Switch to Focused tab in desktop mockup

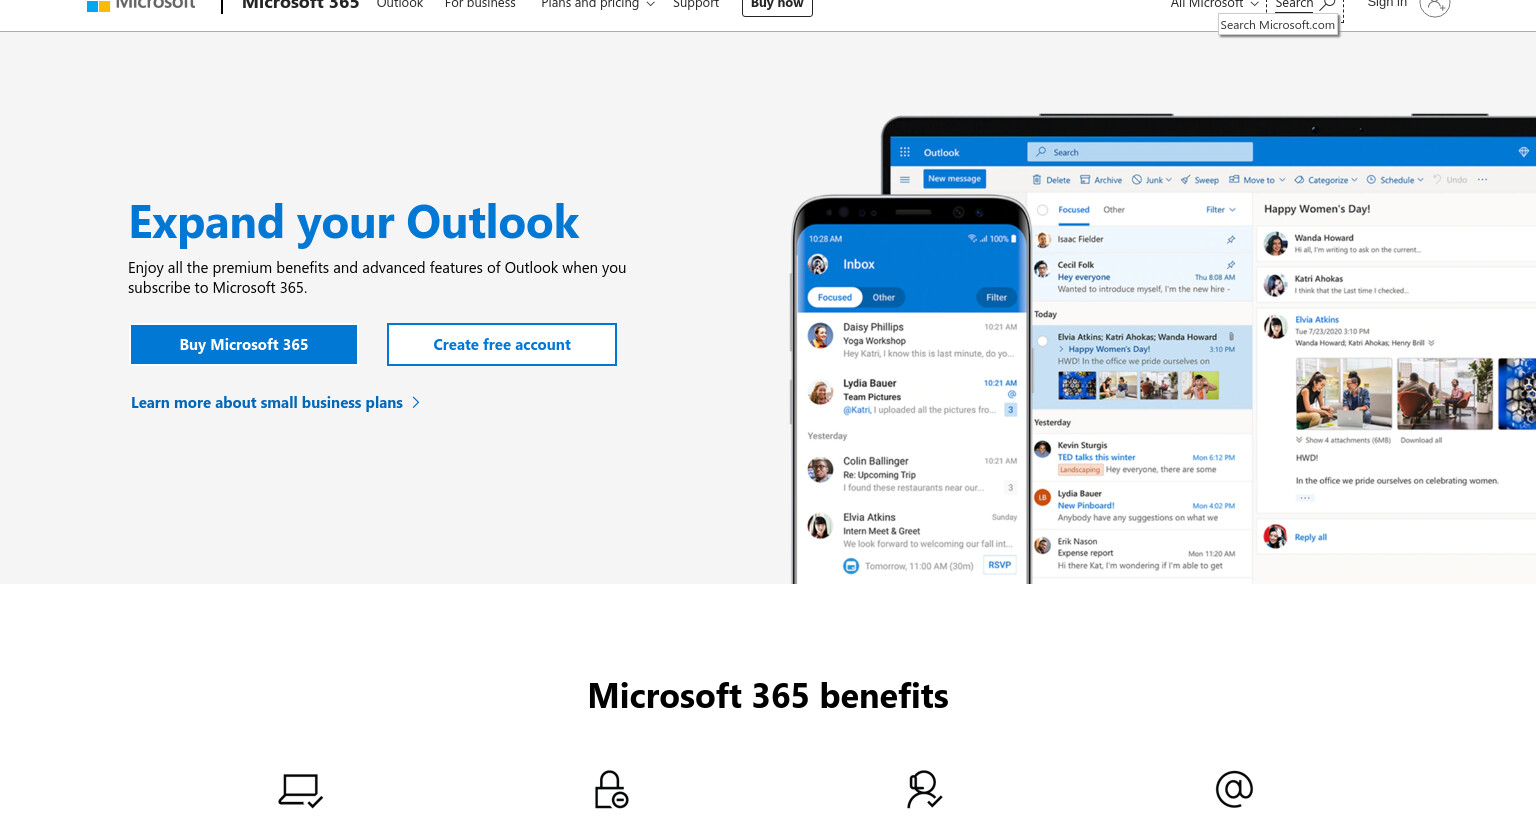1074,210
